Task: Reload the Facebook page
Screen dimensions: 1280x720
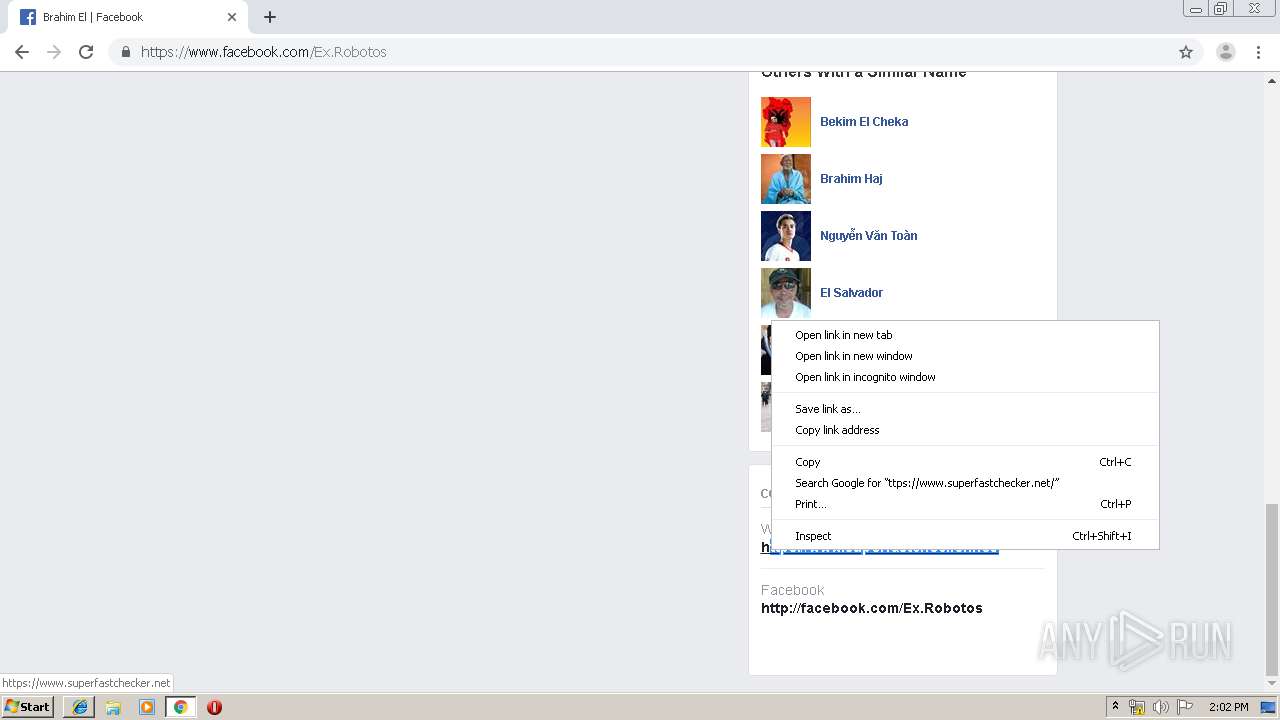Action: tap(86, 52)
